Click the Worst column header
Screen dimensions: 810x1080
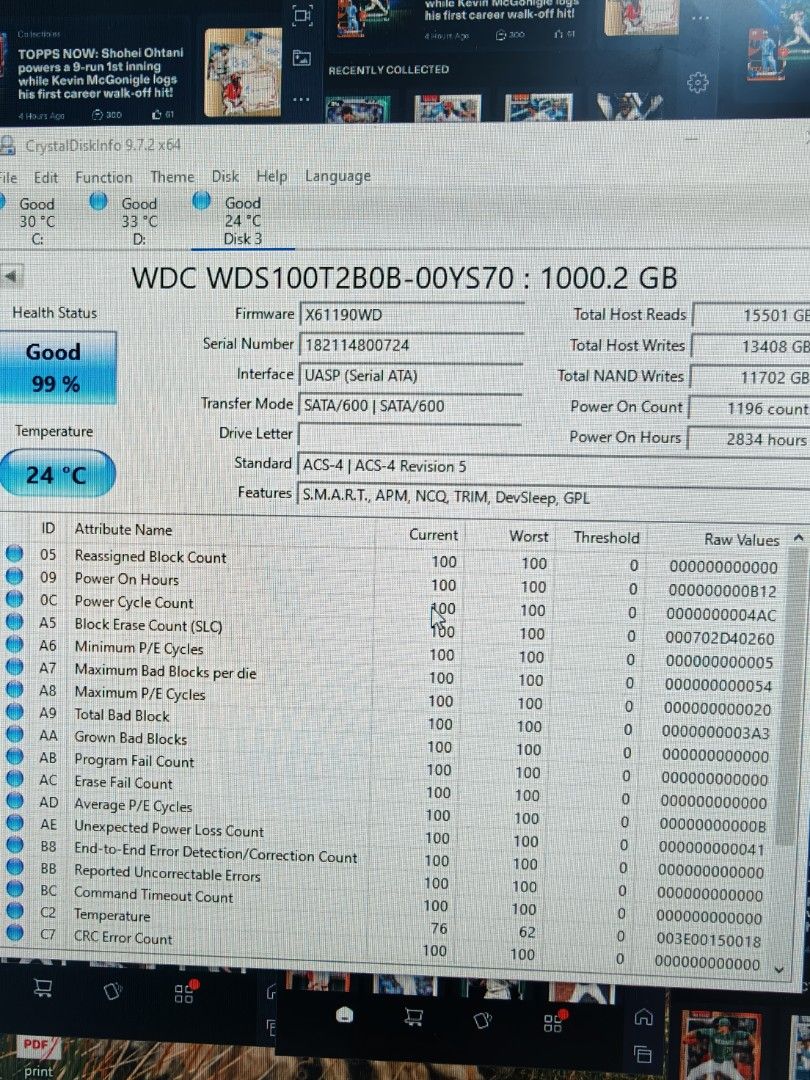point(529,537)
